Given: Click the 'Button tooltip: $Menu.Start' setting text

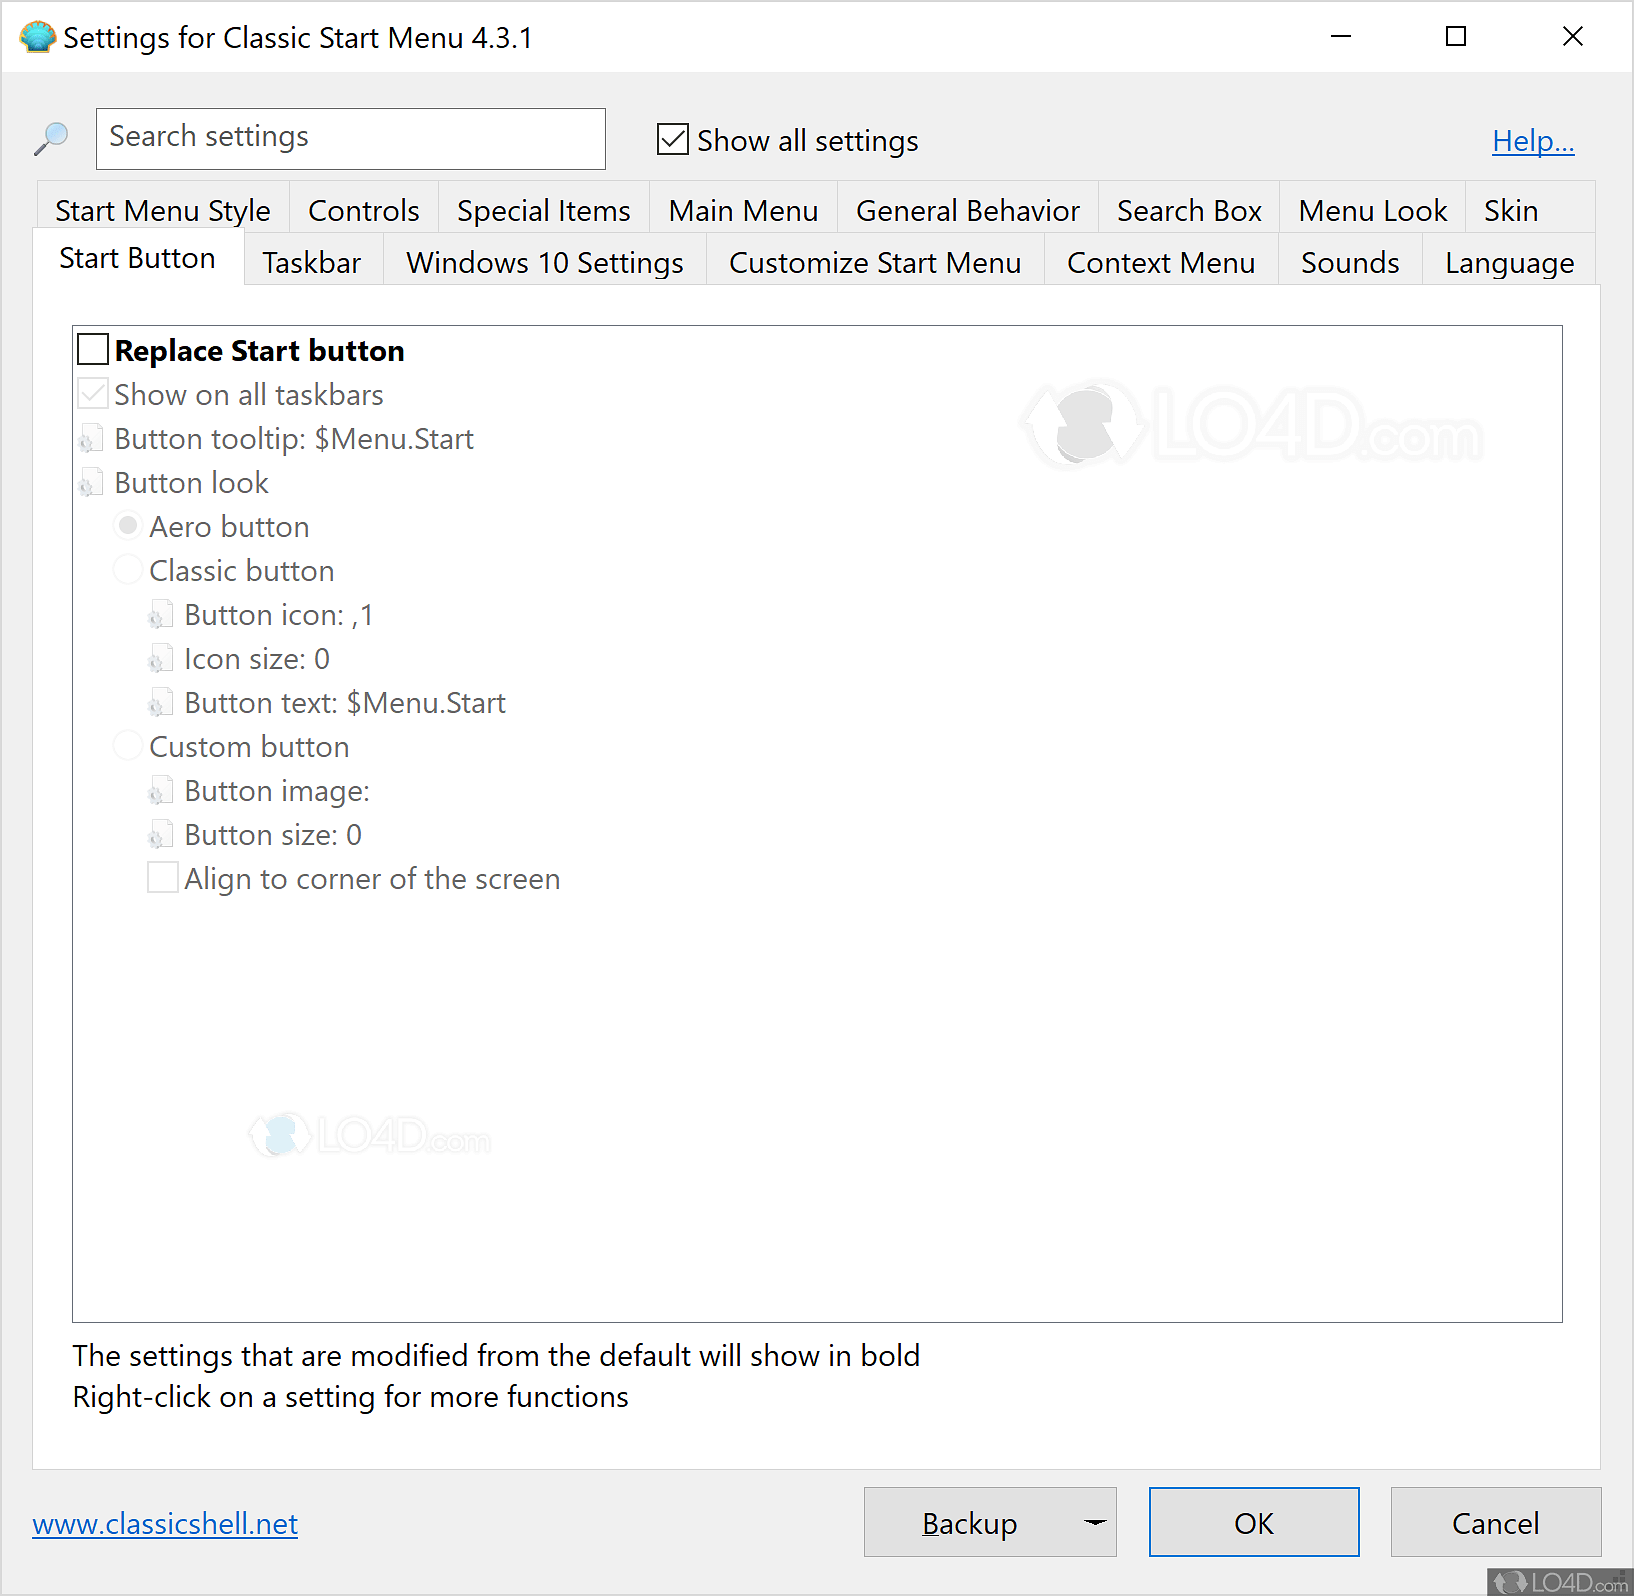Looking at the screenshot, I should coord(294,439).
